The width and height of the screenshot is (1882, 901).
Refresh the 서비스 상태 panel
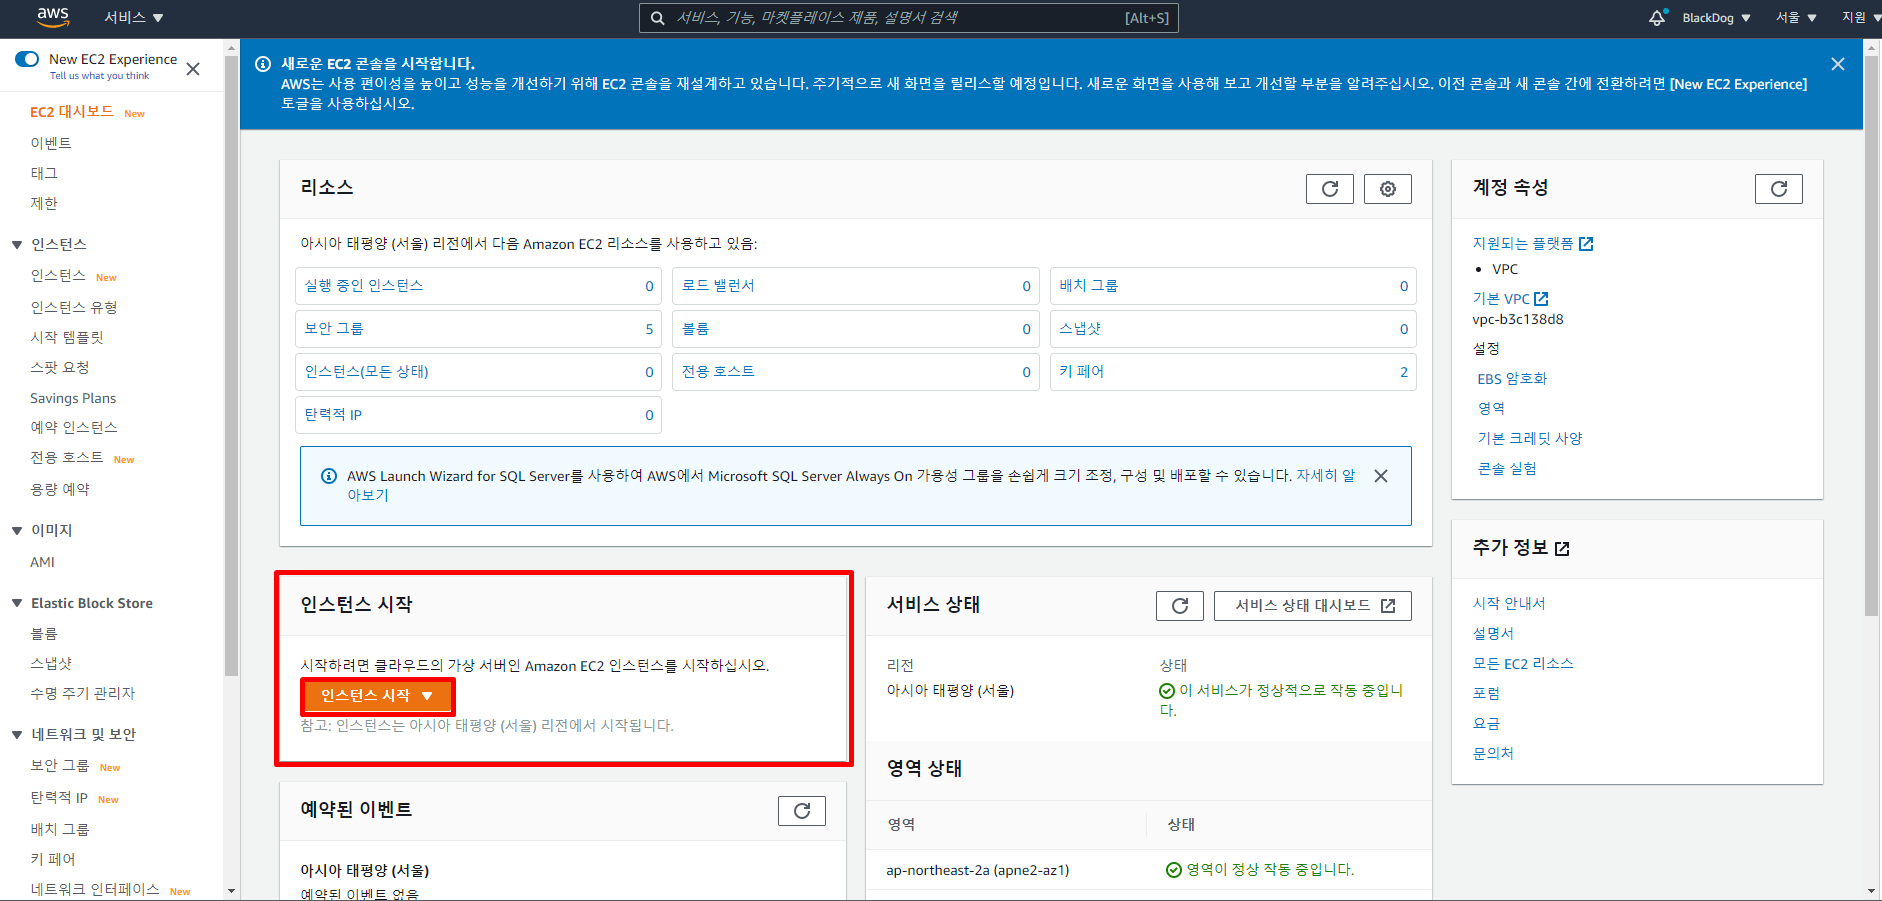[1179, 606]
